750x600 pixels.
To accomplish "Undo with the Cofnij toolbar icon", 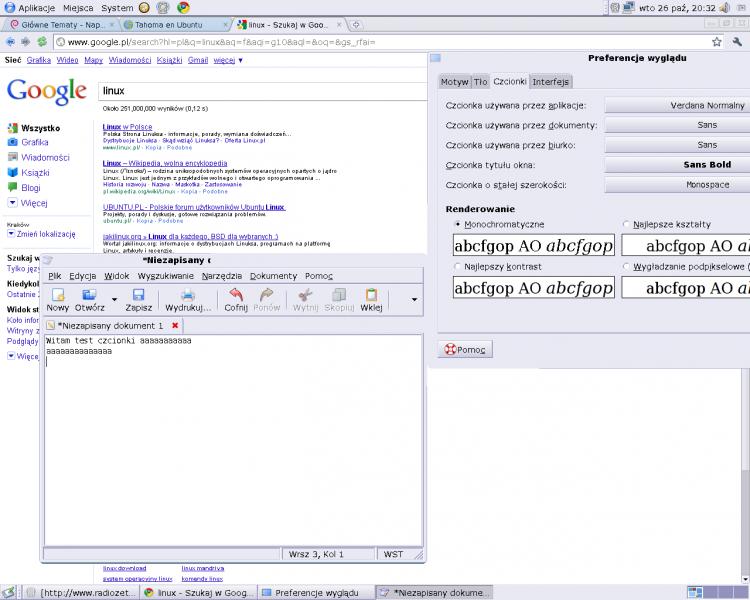I will tap(236, 296).
